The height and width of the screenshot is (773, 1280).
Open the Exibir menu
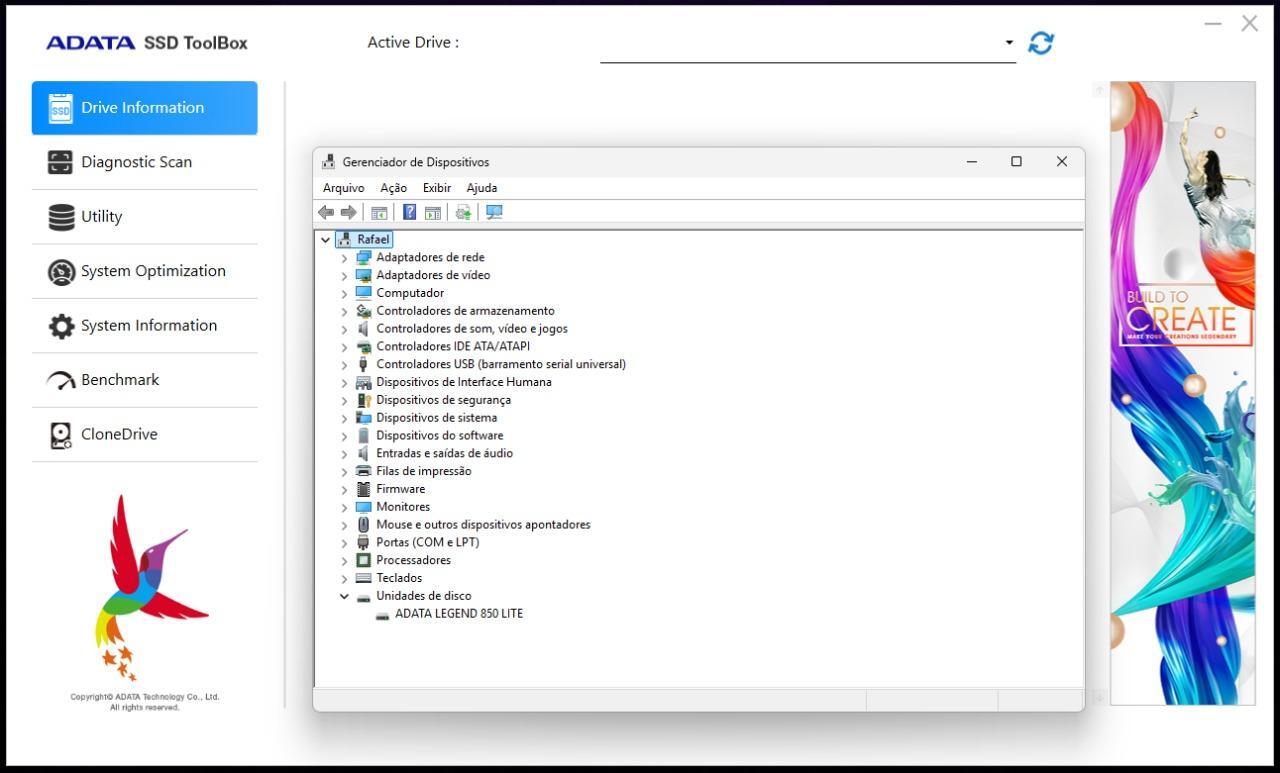[x=436, y=188]
